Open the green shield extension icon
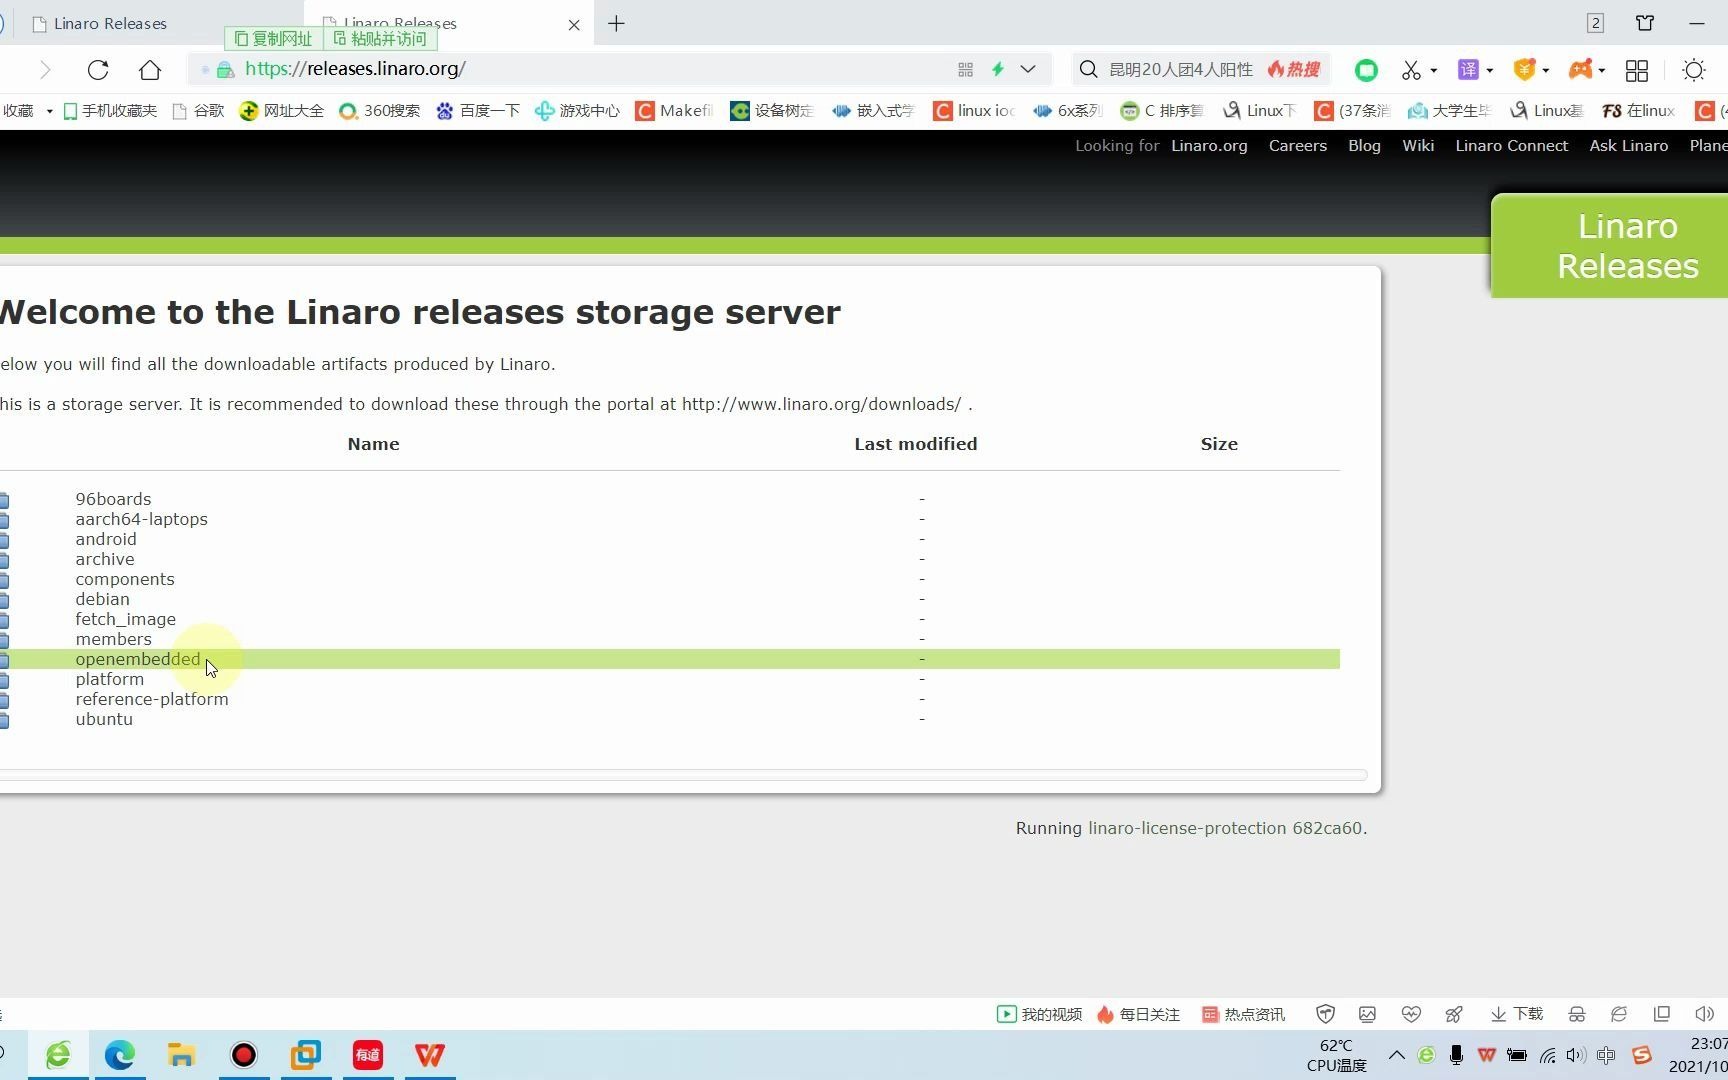This screenshot has width=1728, height=1080. 1366,70
